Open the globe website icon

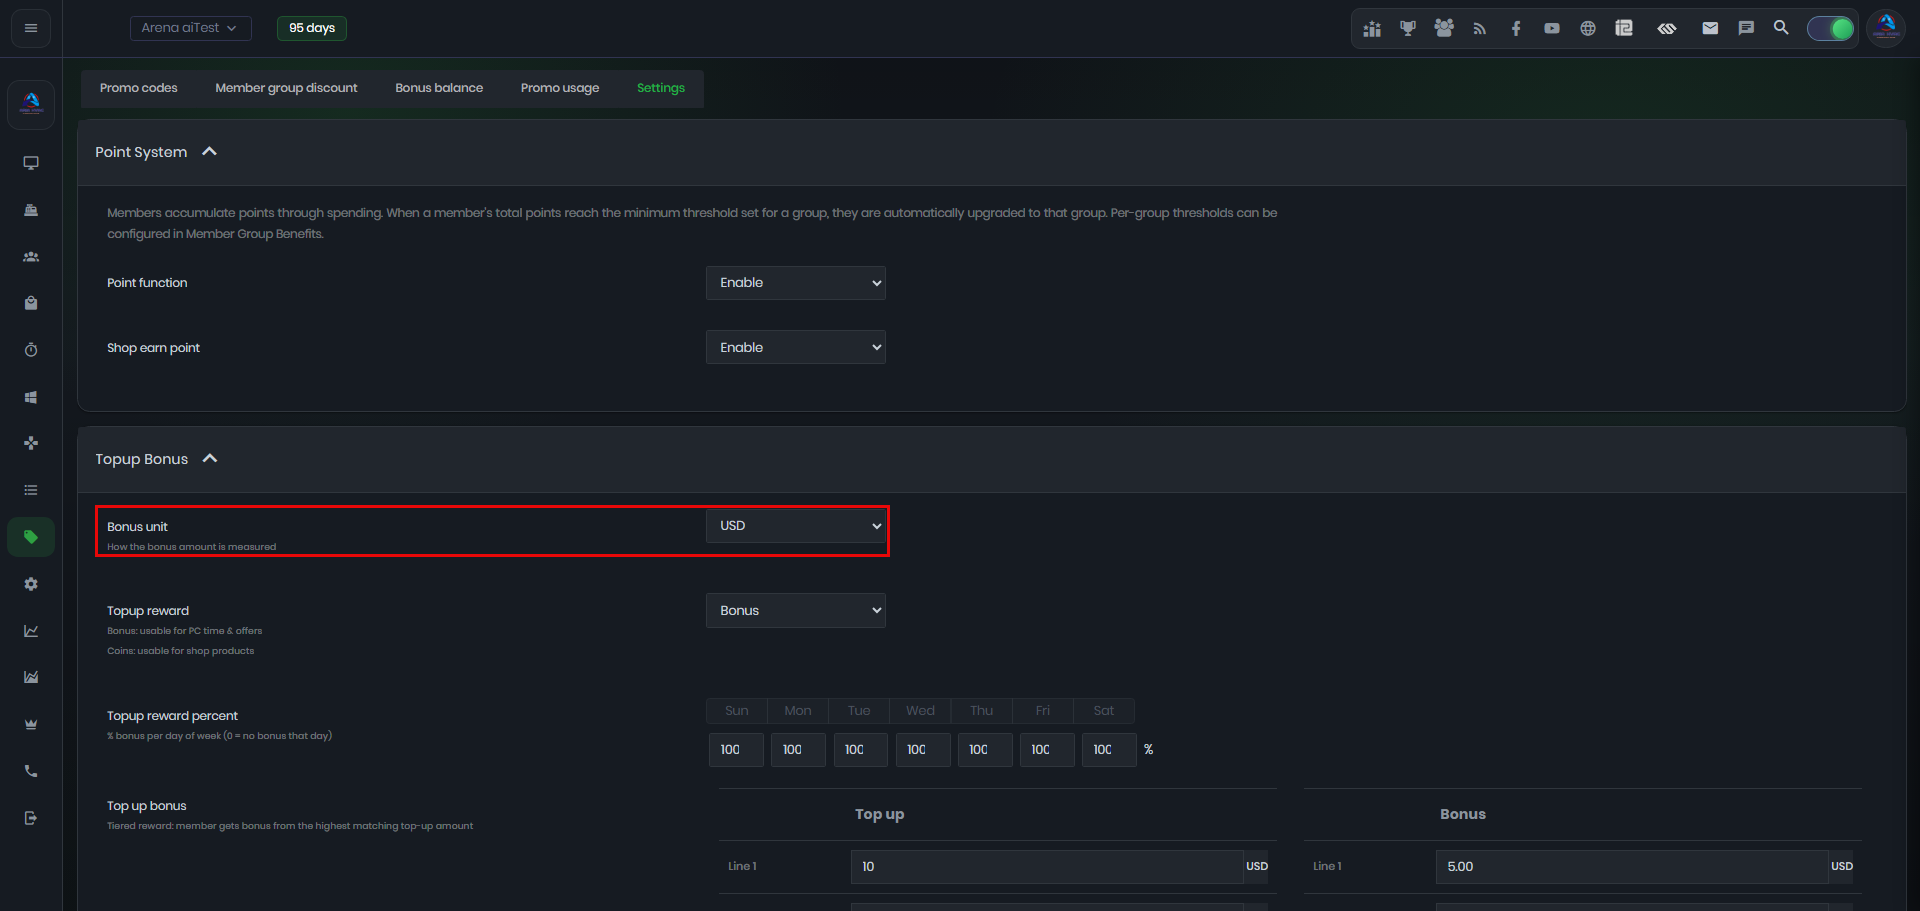click(x=1588, y=29)
